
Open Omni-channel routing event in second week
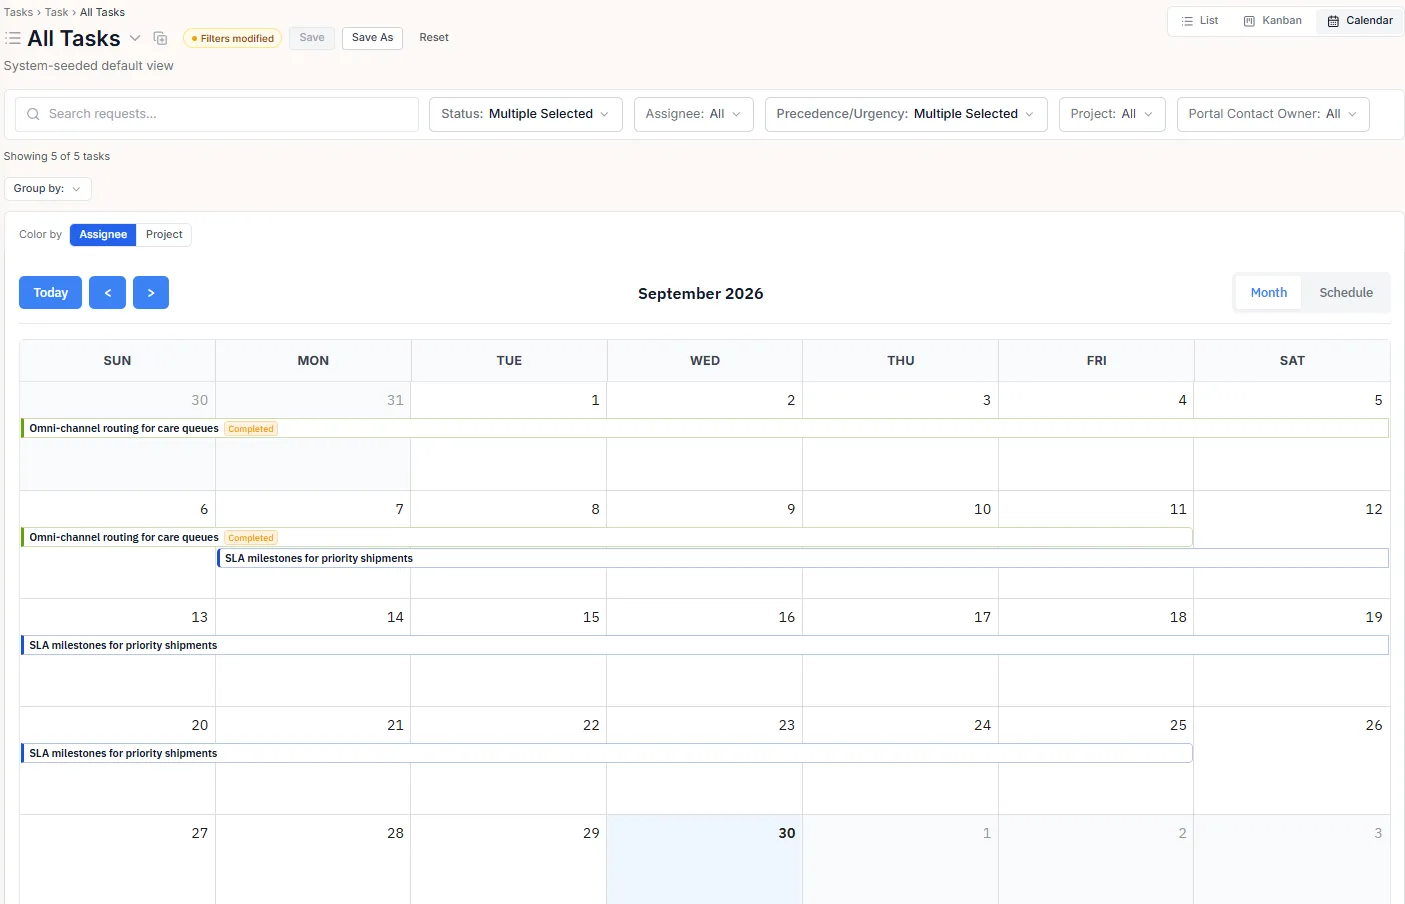coord(607,537)
